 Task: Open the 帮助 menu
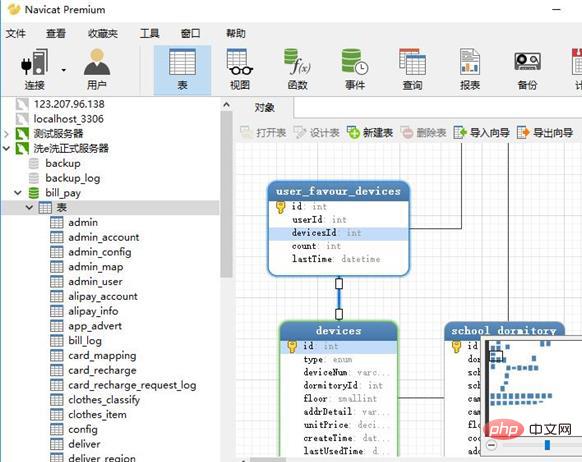coord(236,33)
